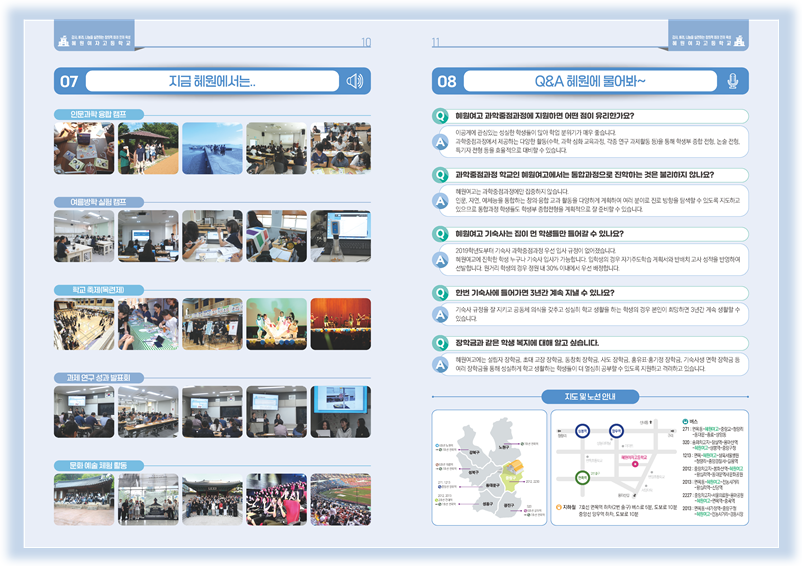
Task: Select the 문화 예술 체험 활동 label
Action: point(98,465)
